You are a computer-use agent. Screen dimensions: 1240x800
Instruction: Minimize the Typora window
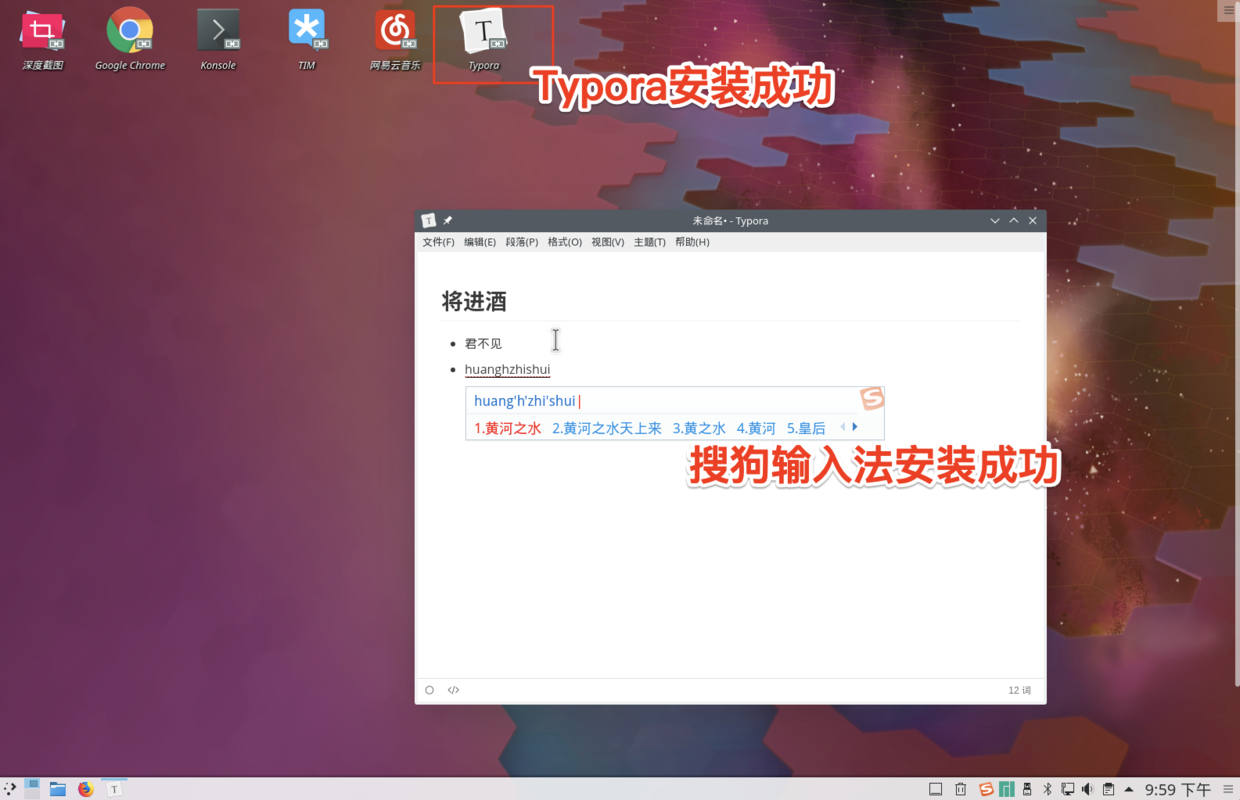(x=995, y=220)
